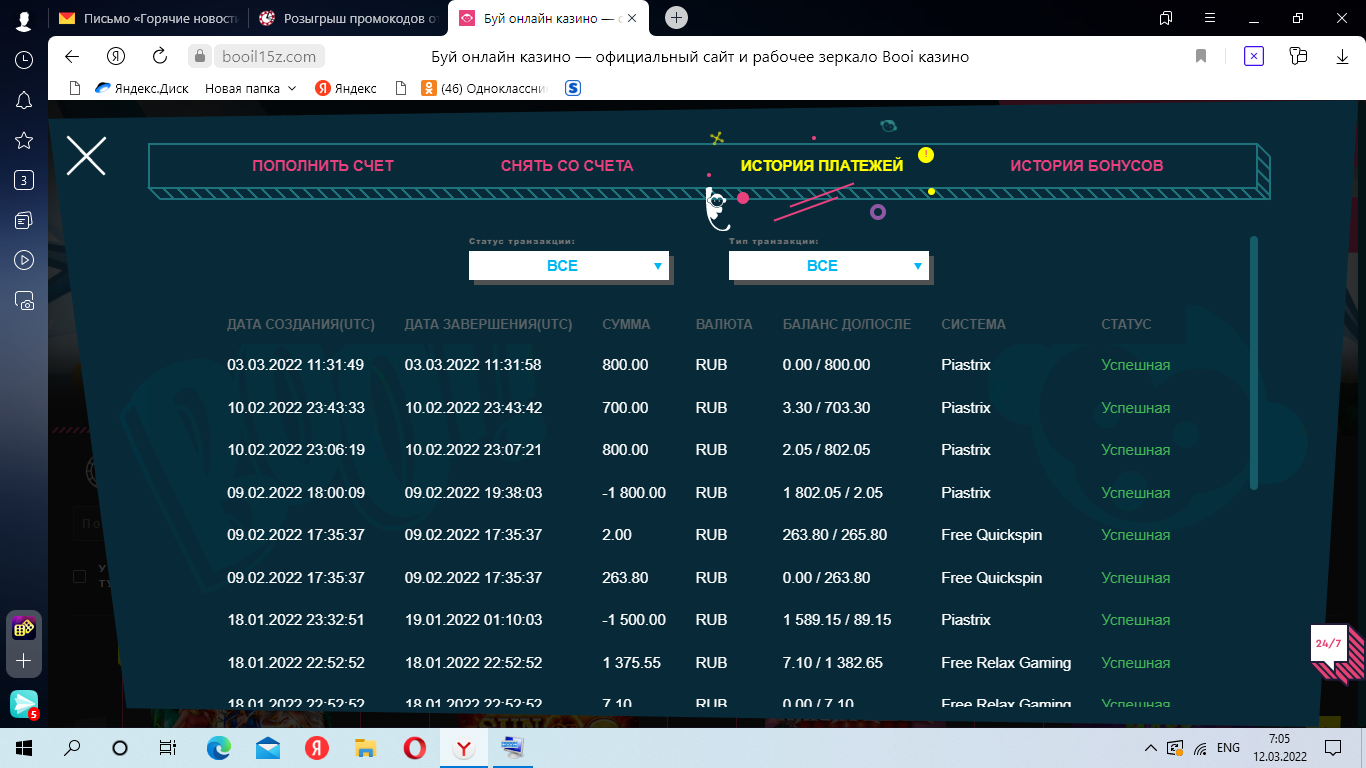1366x768 pixels.
Task: Select the ИСТОРИЯ ПЛАТЕЖЕЙ tab
Action: click(822, 166)
